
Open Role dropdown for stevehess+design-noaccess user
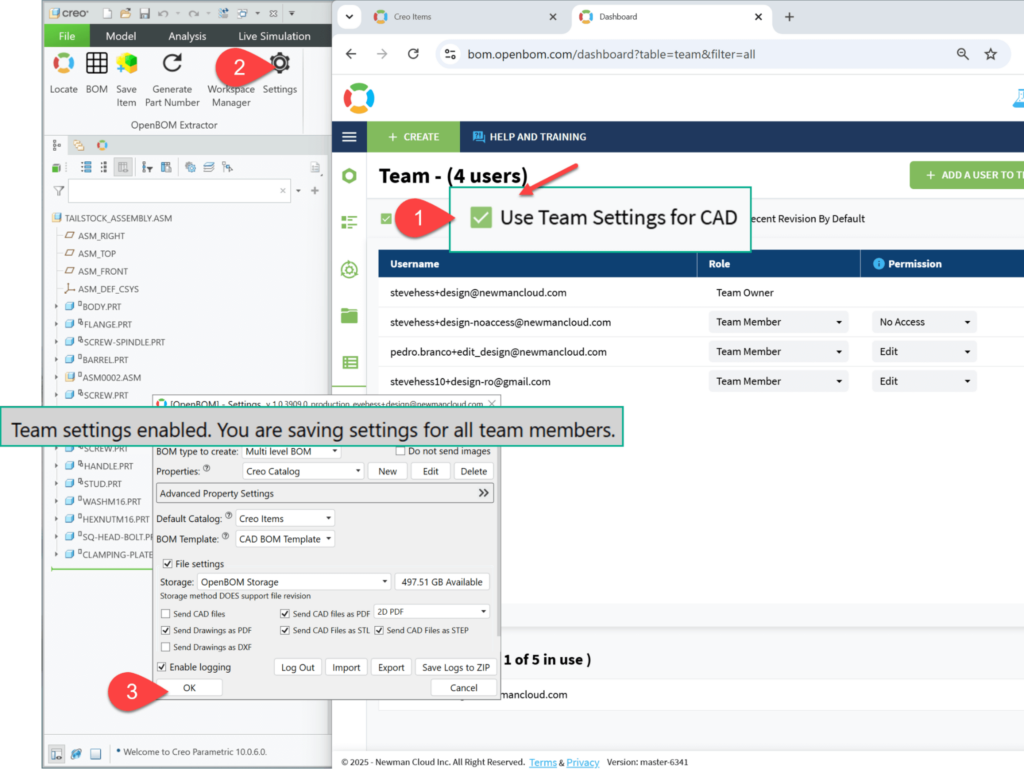[778, 322]
